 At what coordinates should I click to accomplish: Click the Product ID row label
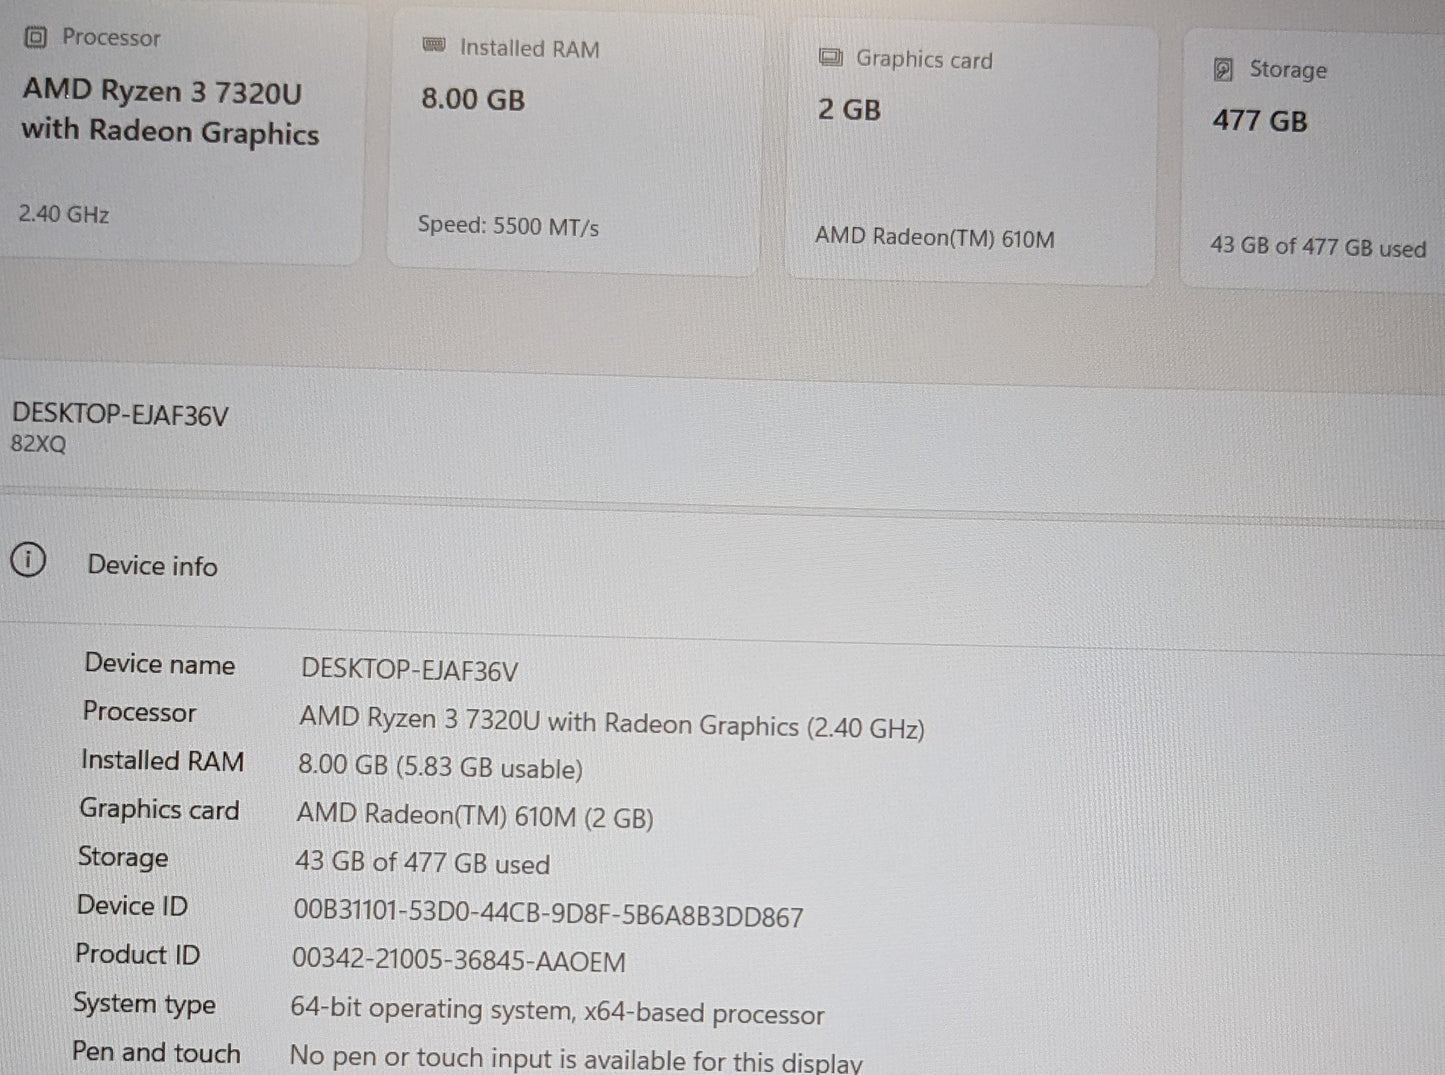pos(137,955)
